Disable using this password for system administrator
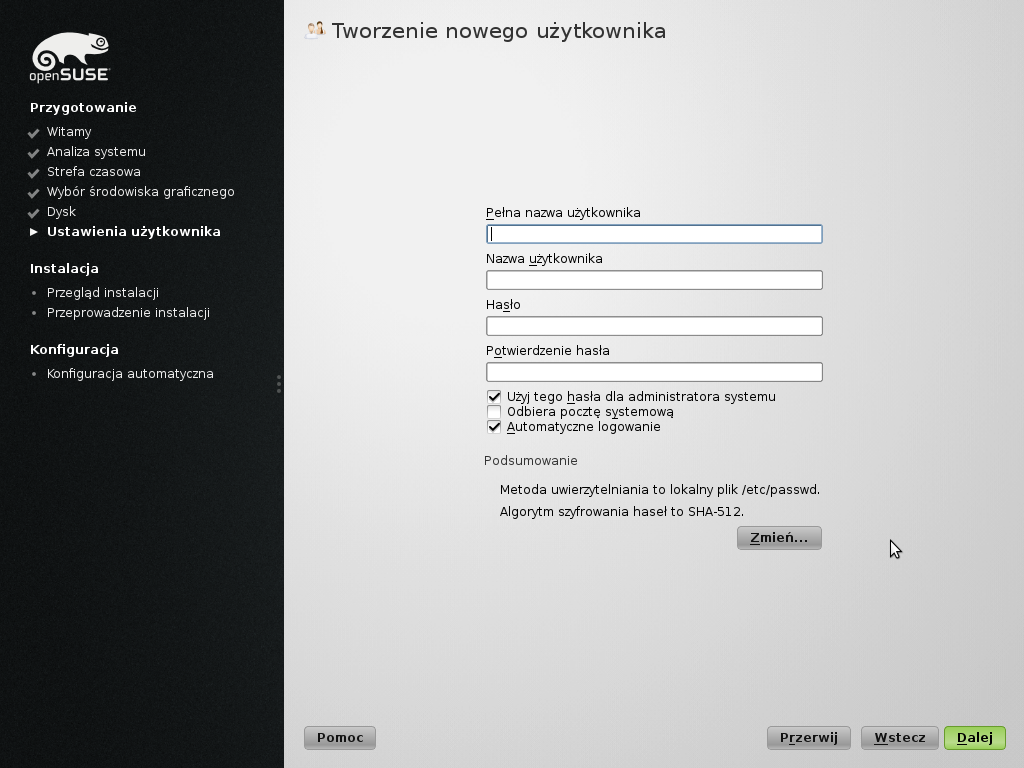Screen dimensions: 1024x768 (x=494, y=397)
